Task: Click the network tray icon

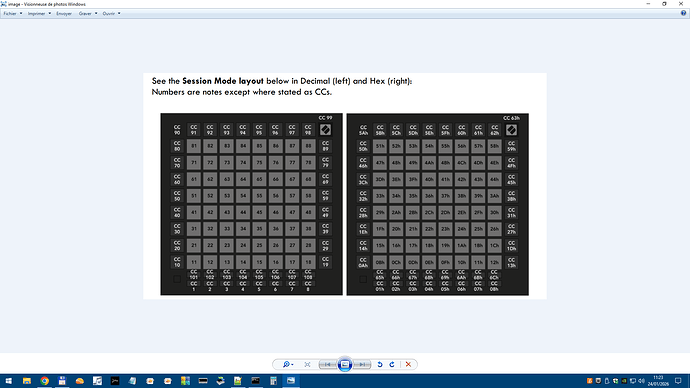Action: coord(633,381)
